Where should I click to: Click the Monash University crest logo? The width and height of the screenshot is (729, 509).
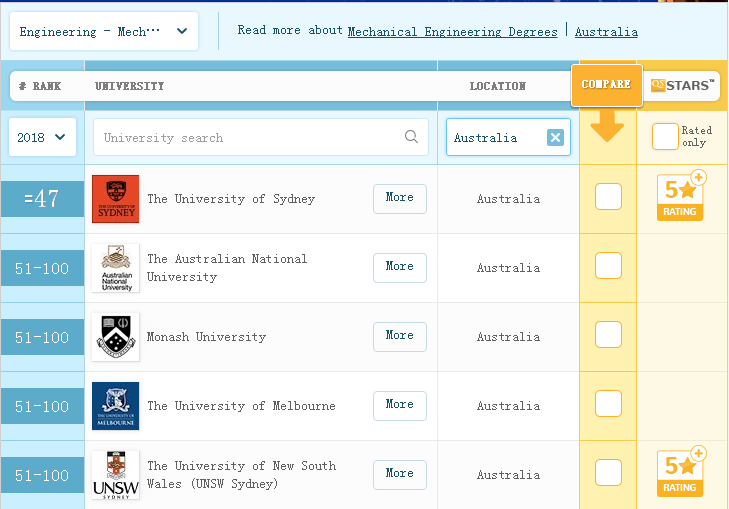115,337
